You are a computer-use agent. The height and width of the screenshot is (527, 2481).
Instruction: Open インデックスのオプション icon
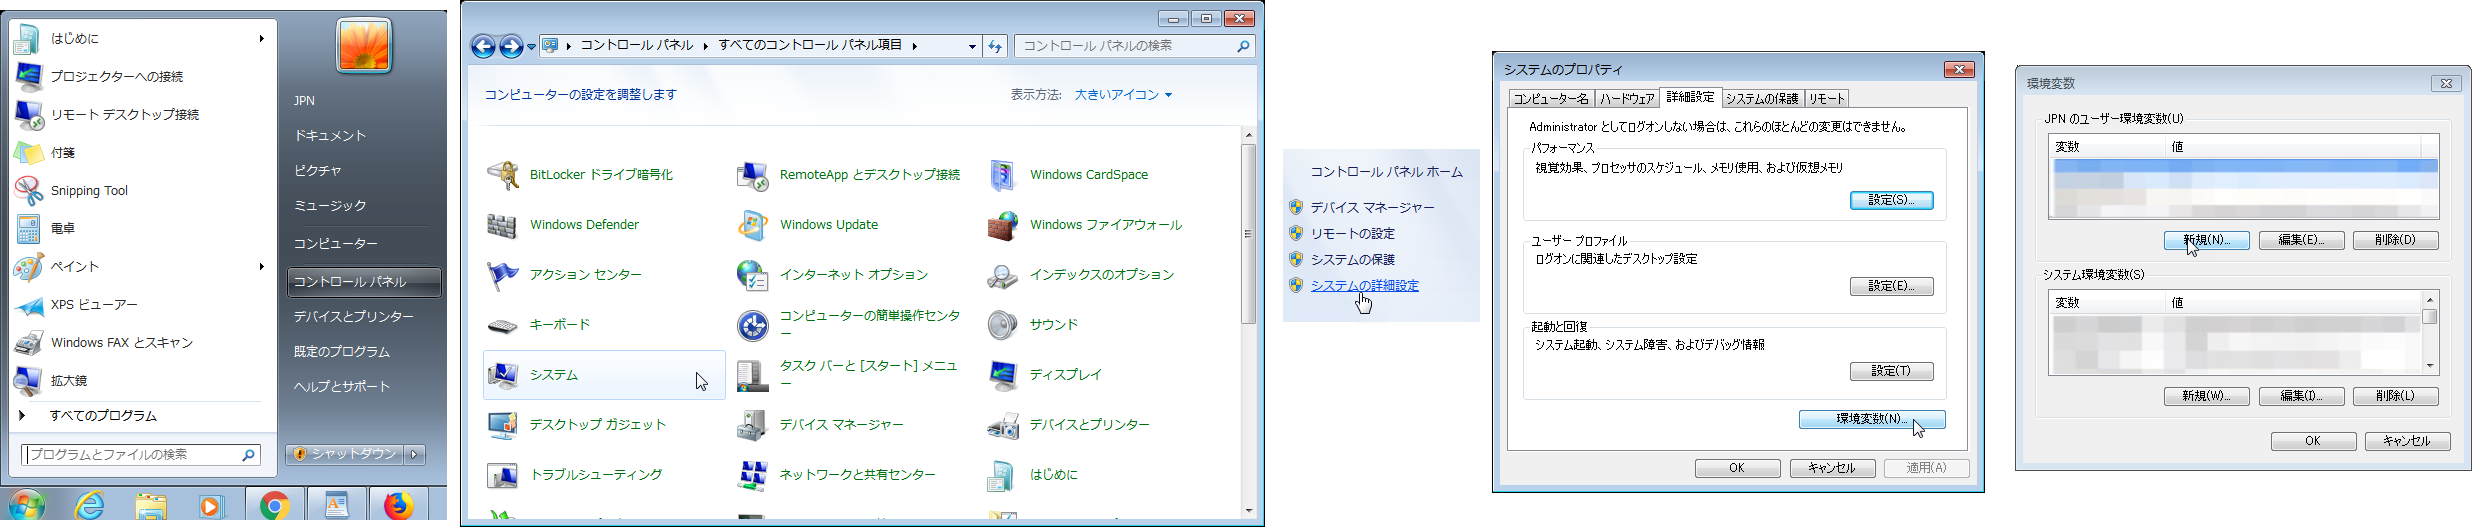click(x=1002, y=275)
